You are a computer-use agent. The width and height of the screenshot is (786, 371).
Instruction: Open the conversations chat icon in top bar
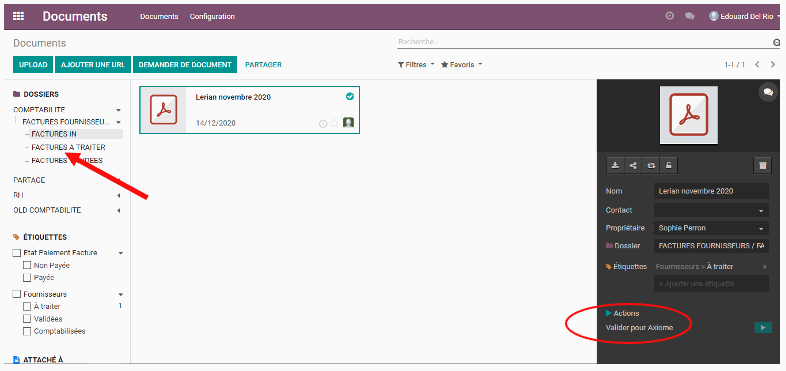coord(690,16)
